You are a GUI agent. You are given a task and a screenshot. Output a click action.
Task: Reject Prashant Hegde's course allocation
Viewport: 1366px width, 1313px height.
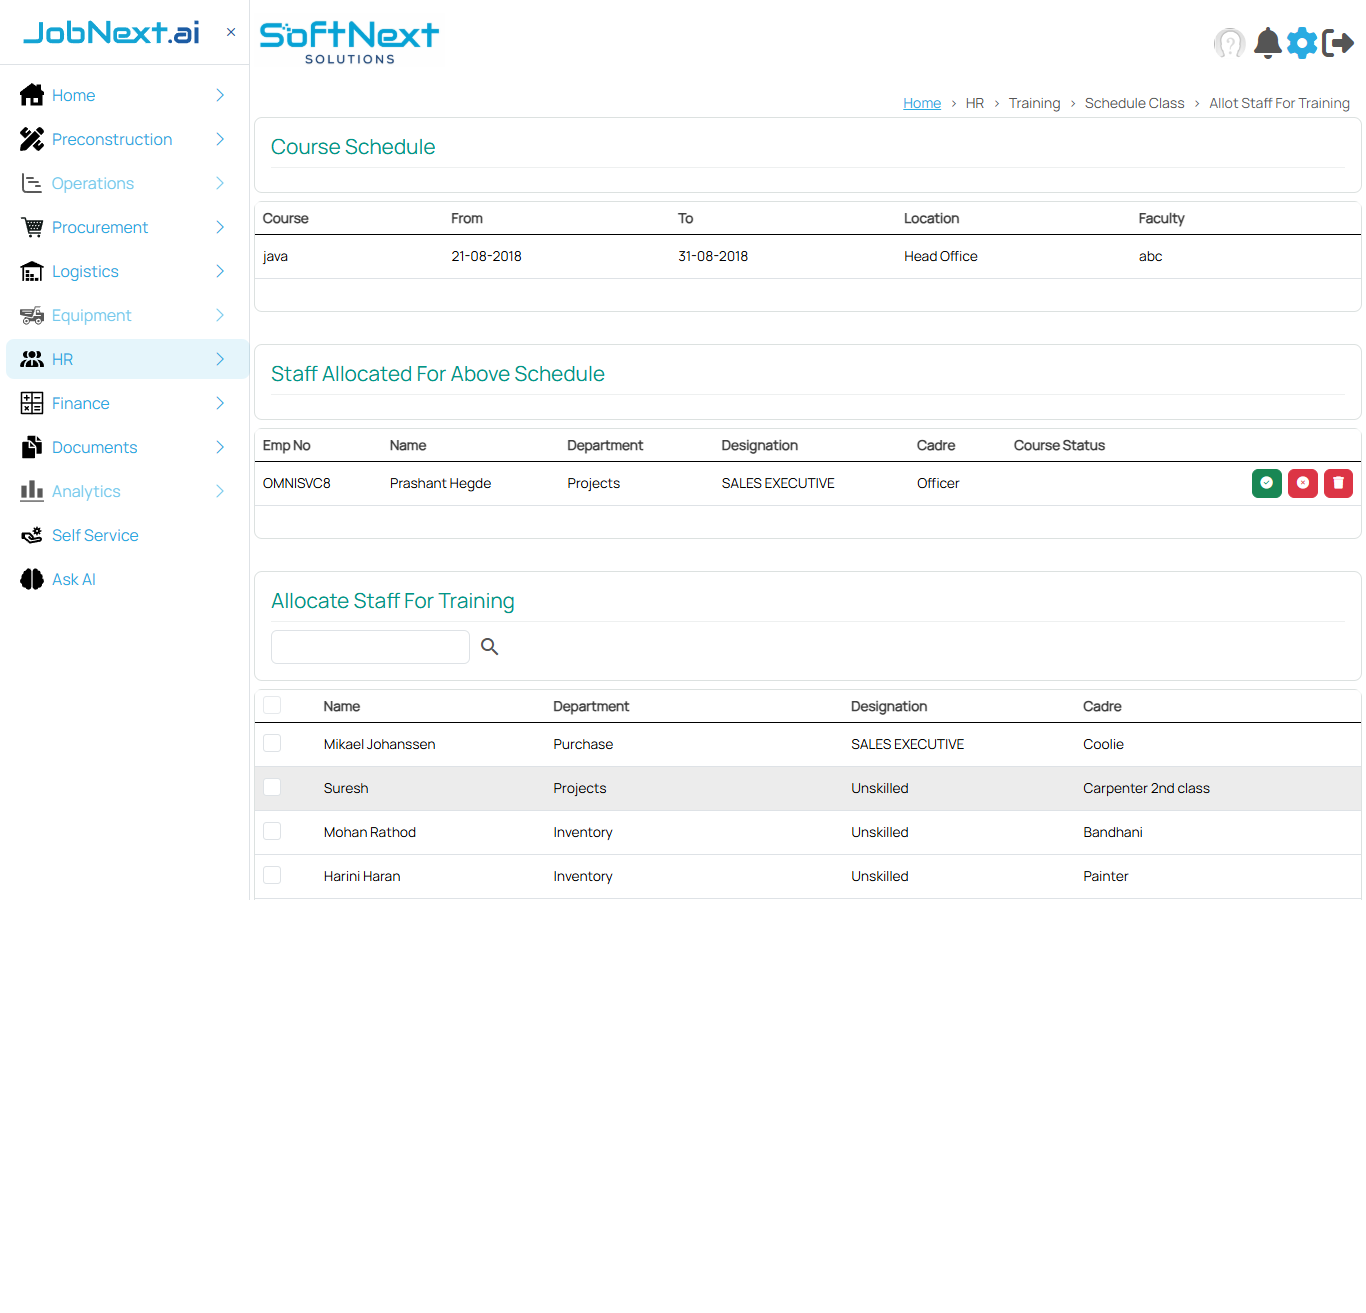click(x=1302, y=483)
